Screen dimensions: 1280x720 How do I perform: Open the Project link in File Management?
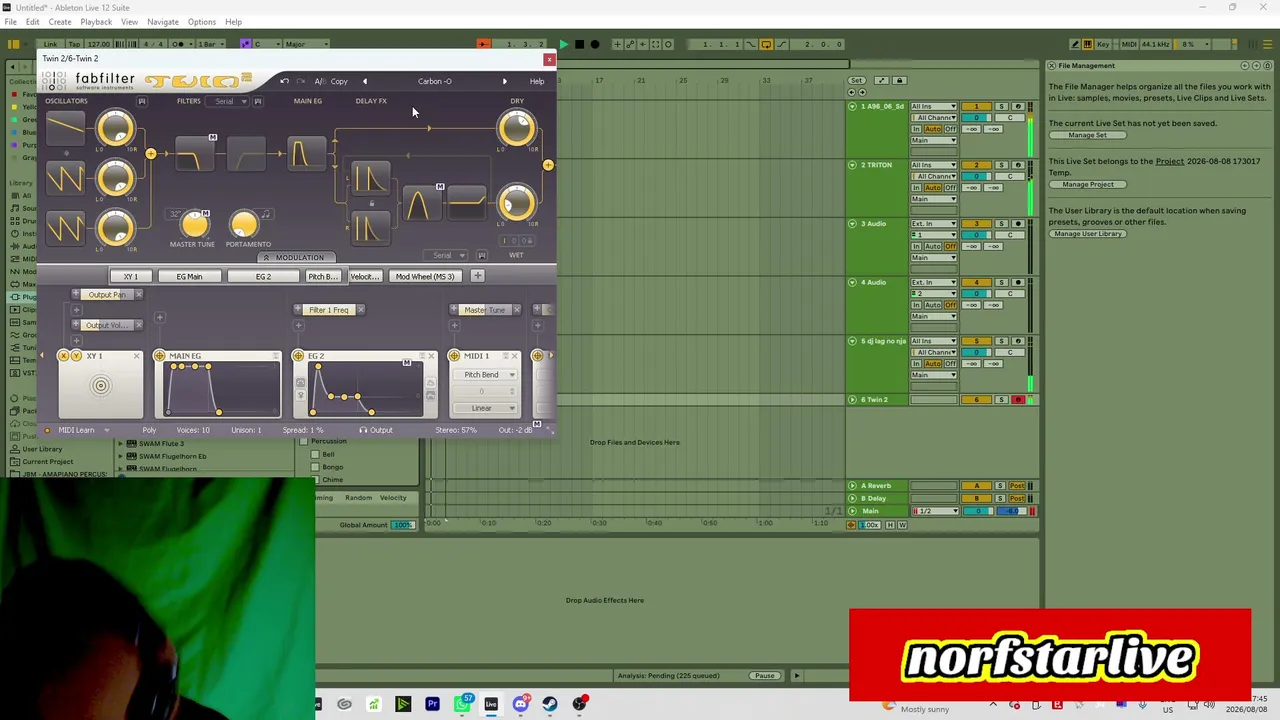point(1169,161)
